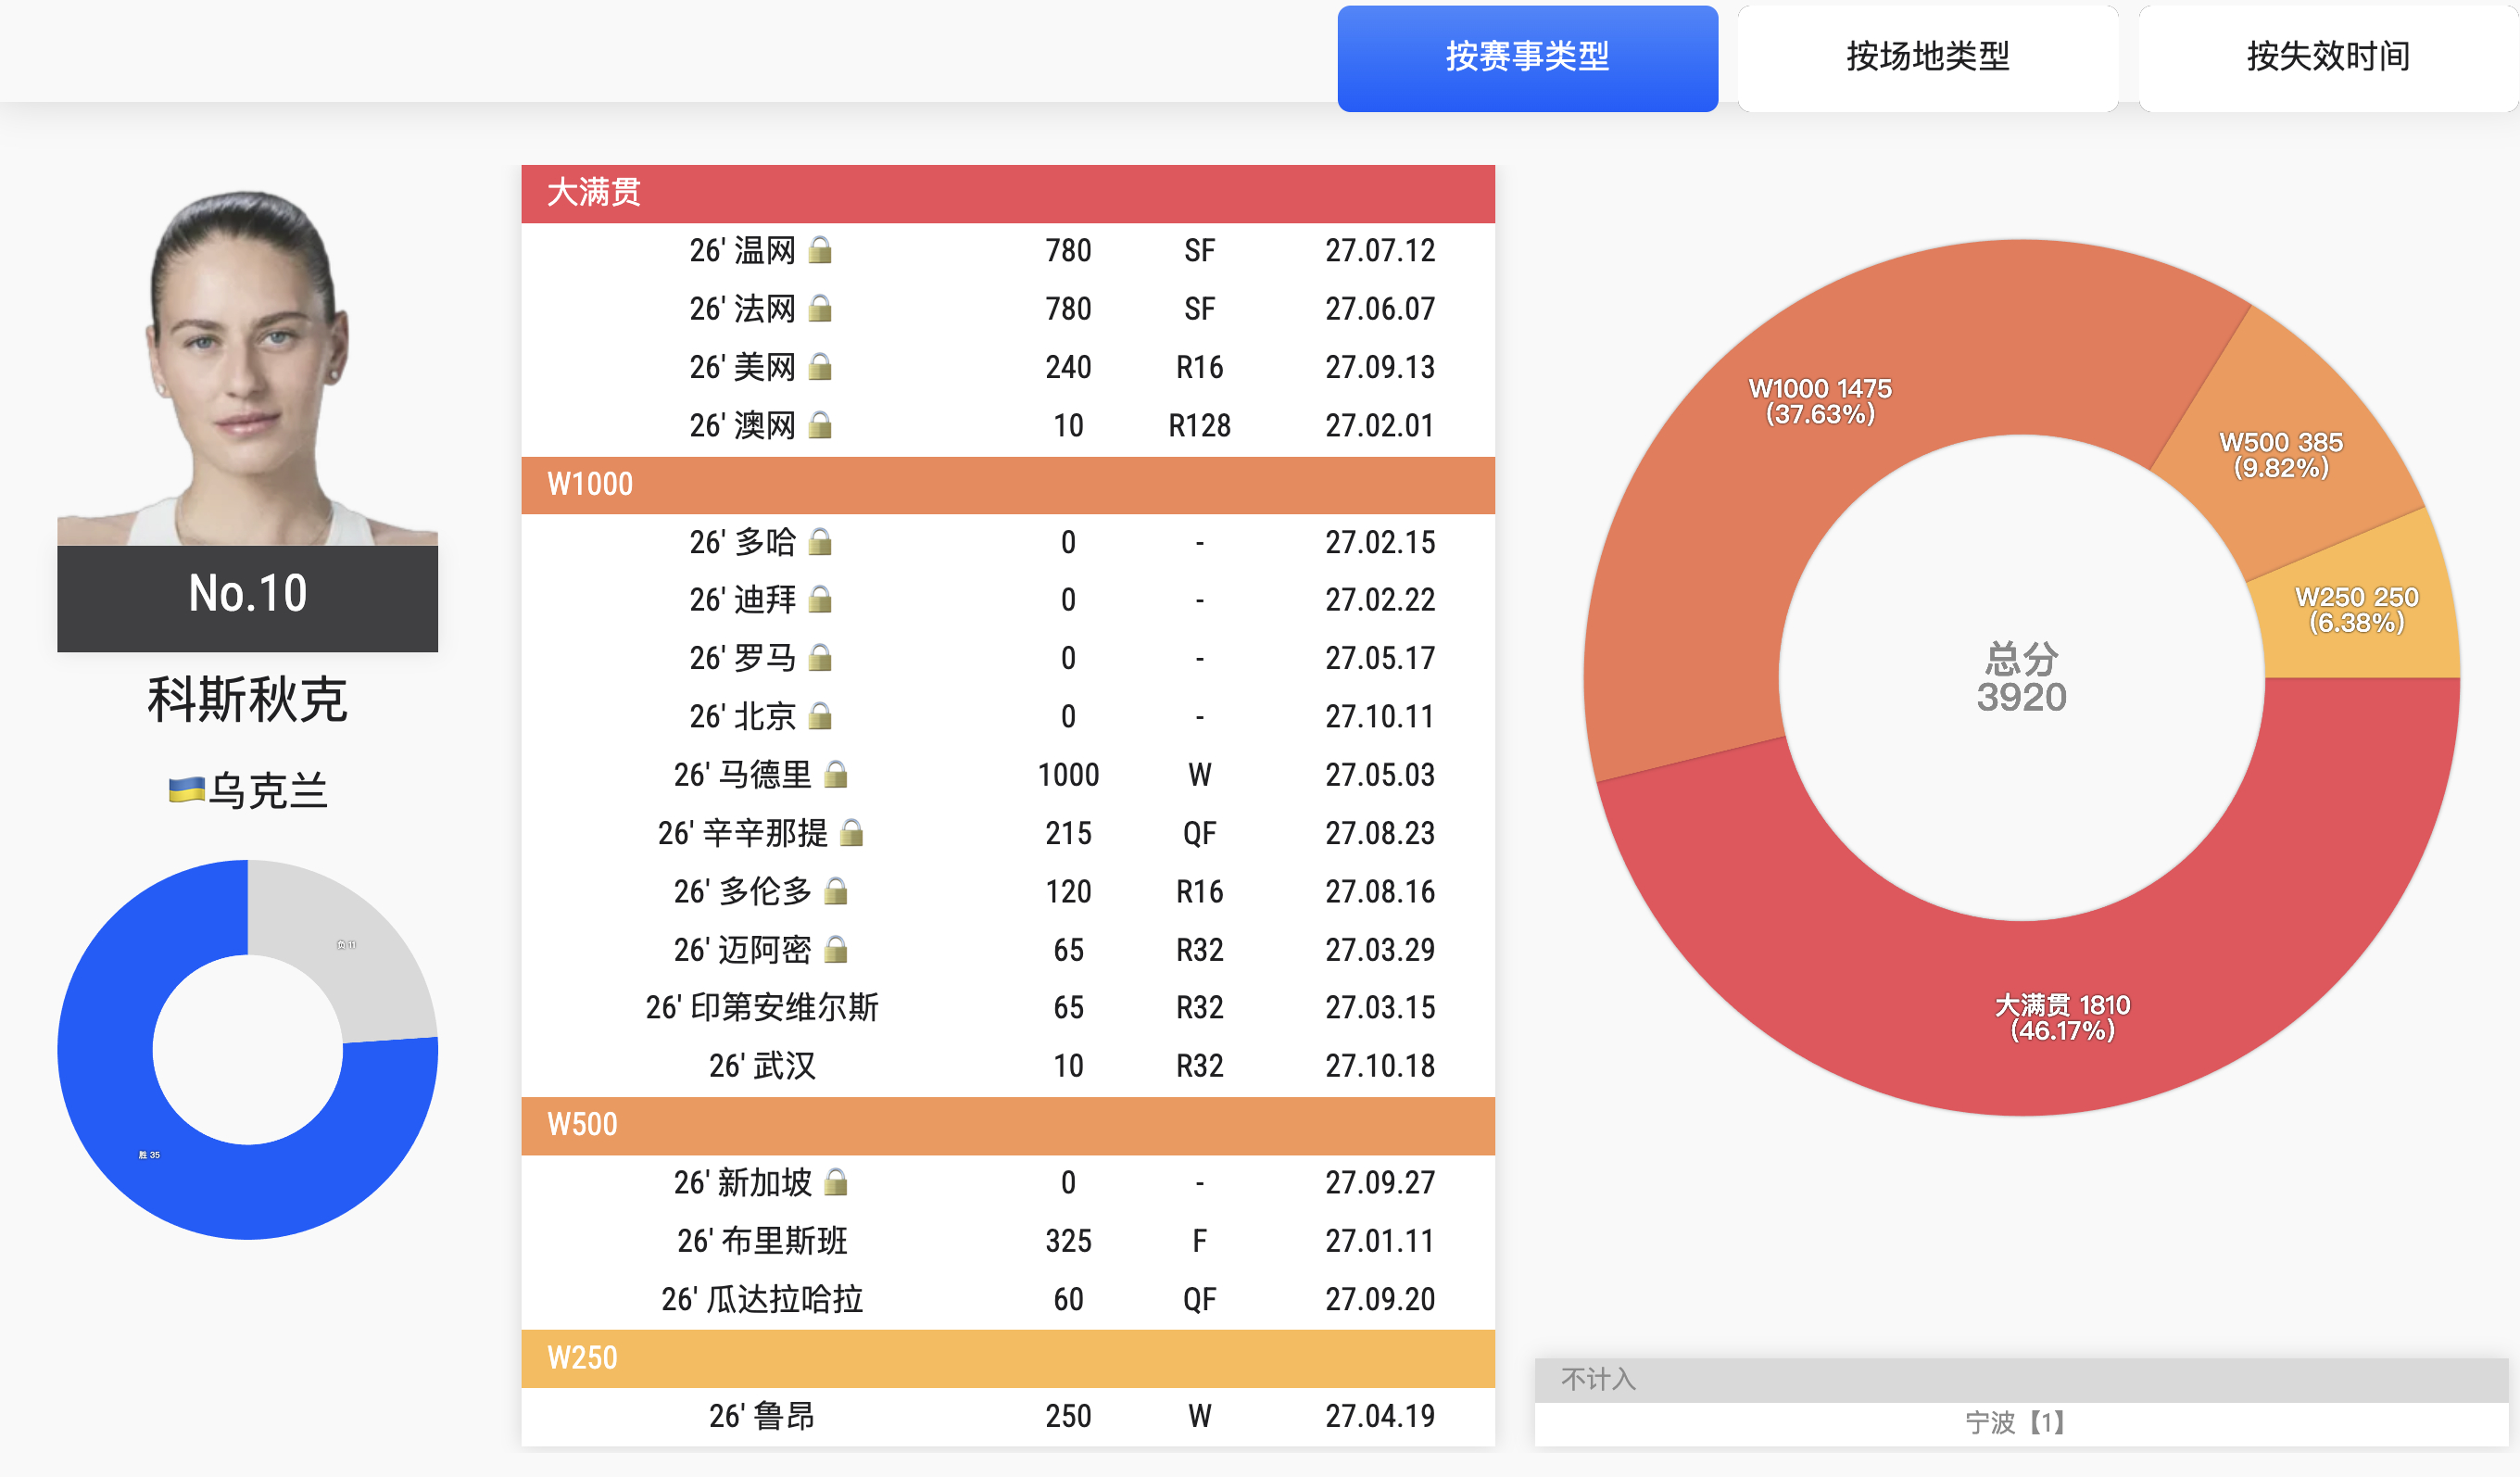Click the lock icon beside 26' 美网
Image resolution: width=2520 pixels, height=1477 pixels.
coord(820,366)
